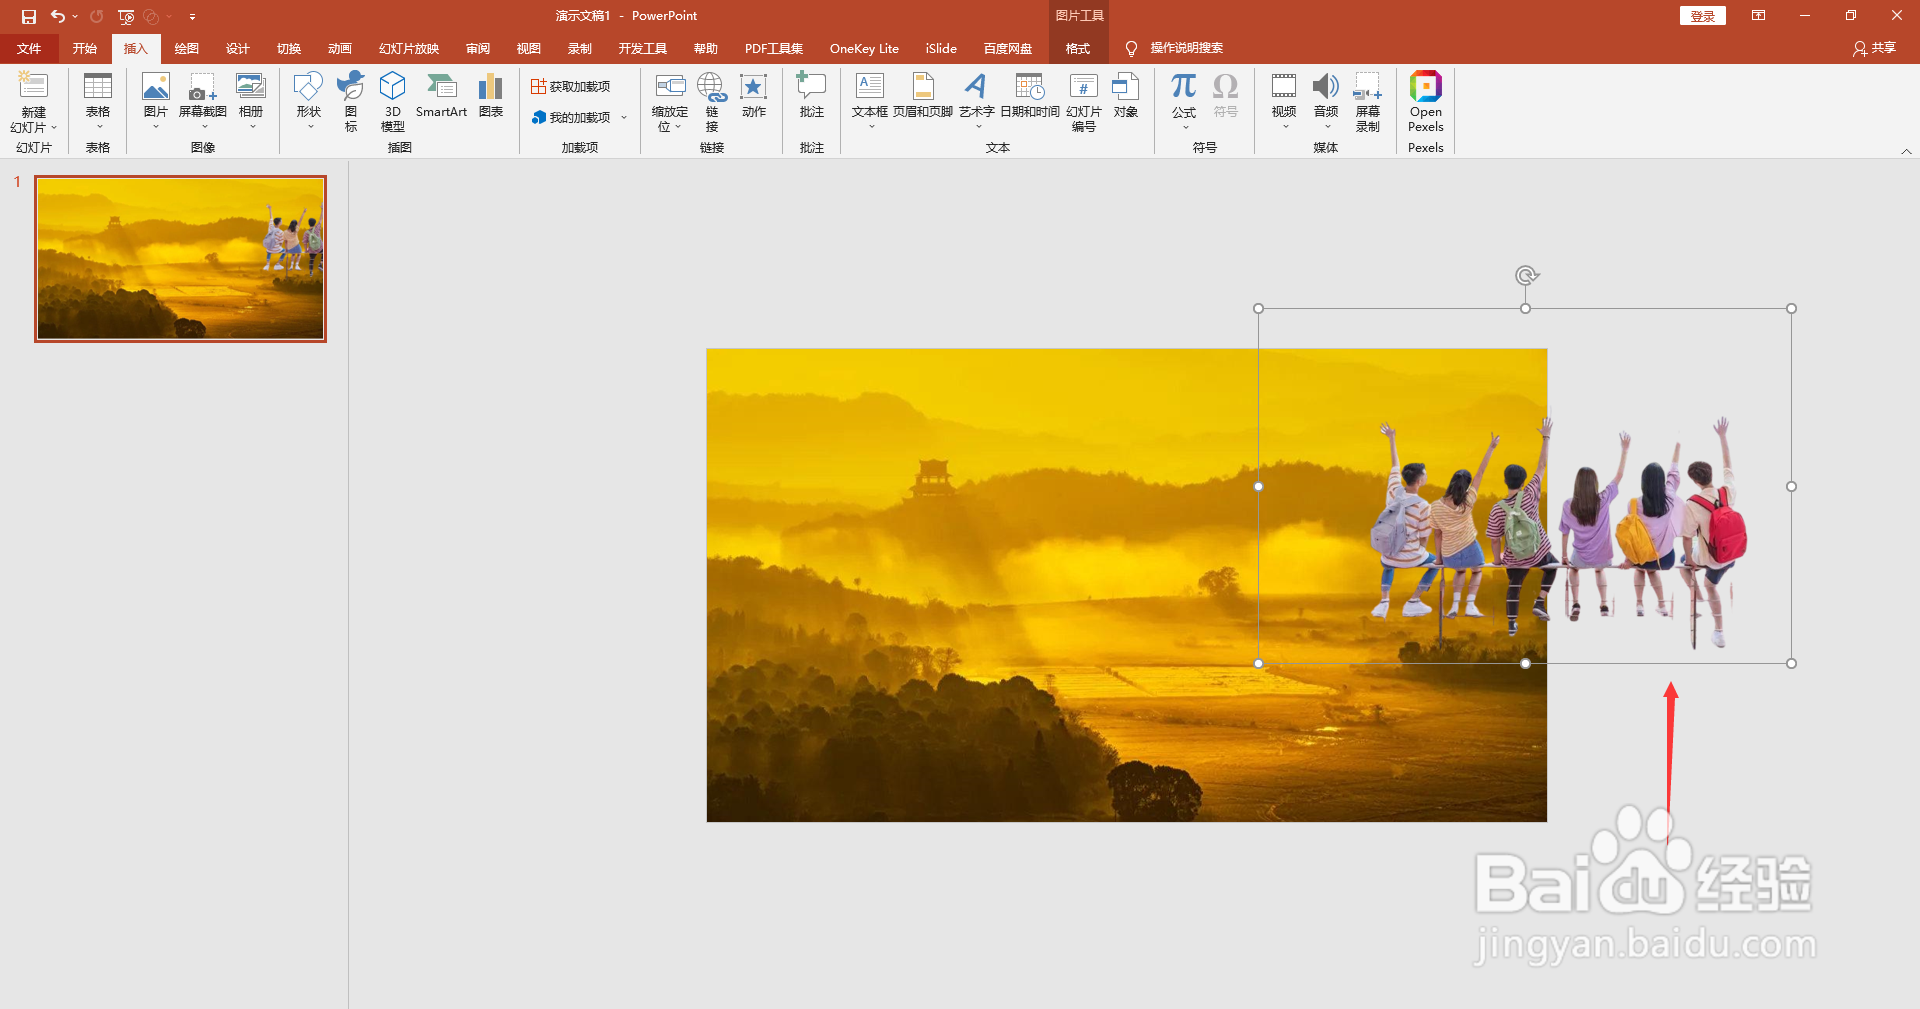This screenshot has width=1920, height=1009.
Task: Collapse the ribbon with the chevron
Action: click(1906, 151)
